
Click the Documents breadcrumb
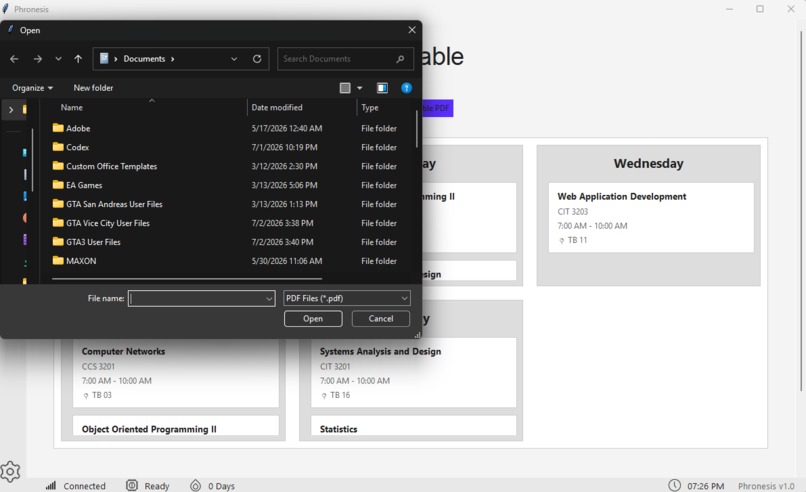(144, 59)
